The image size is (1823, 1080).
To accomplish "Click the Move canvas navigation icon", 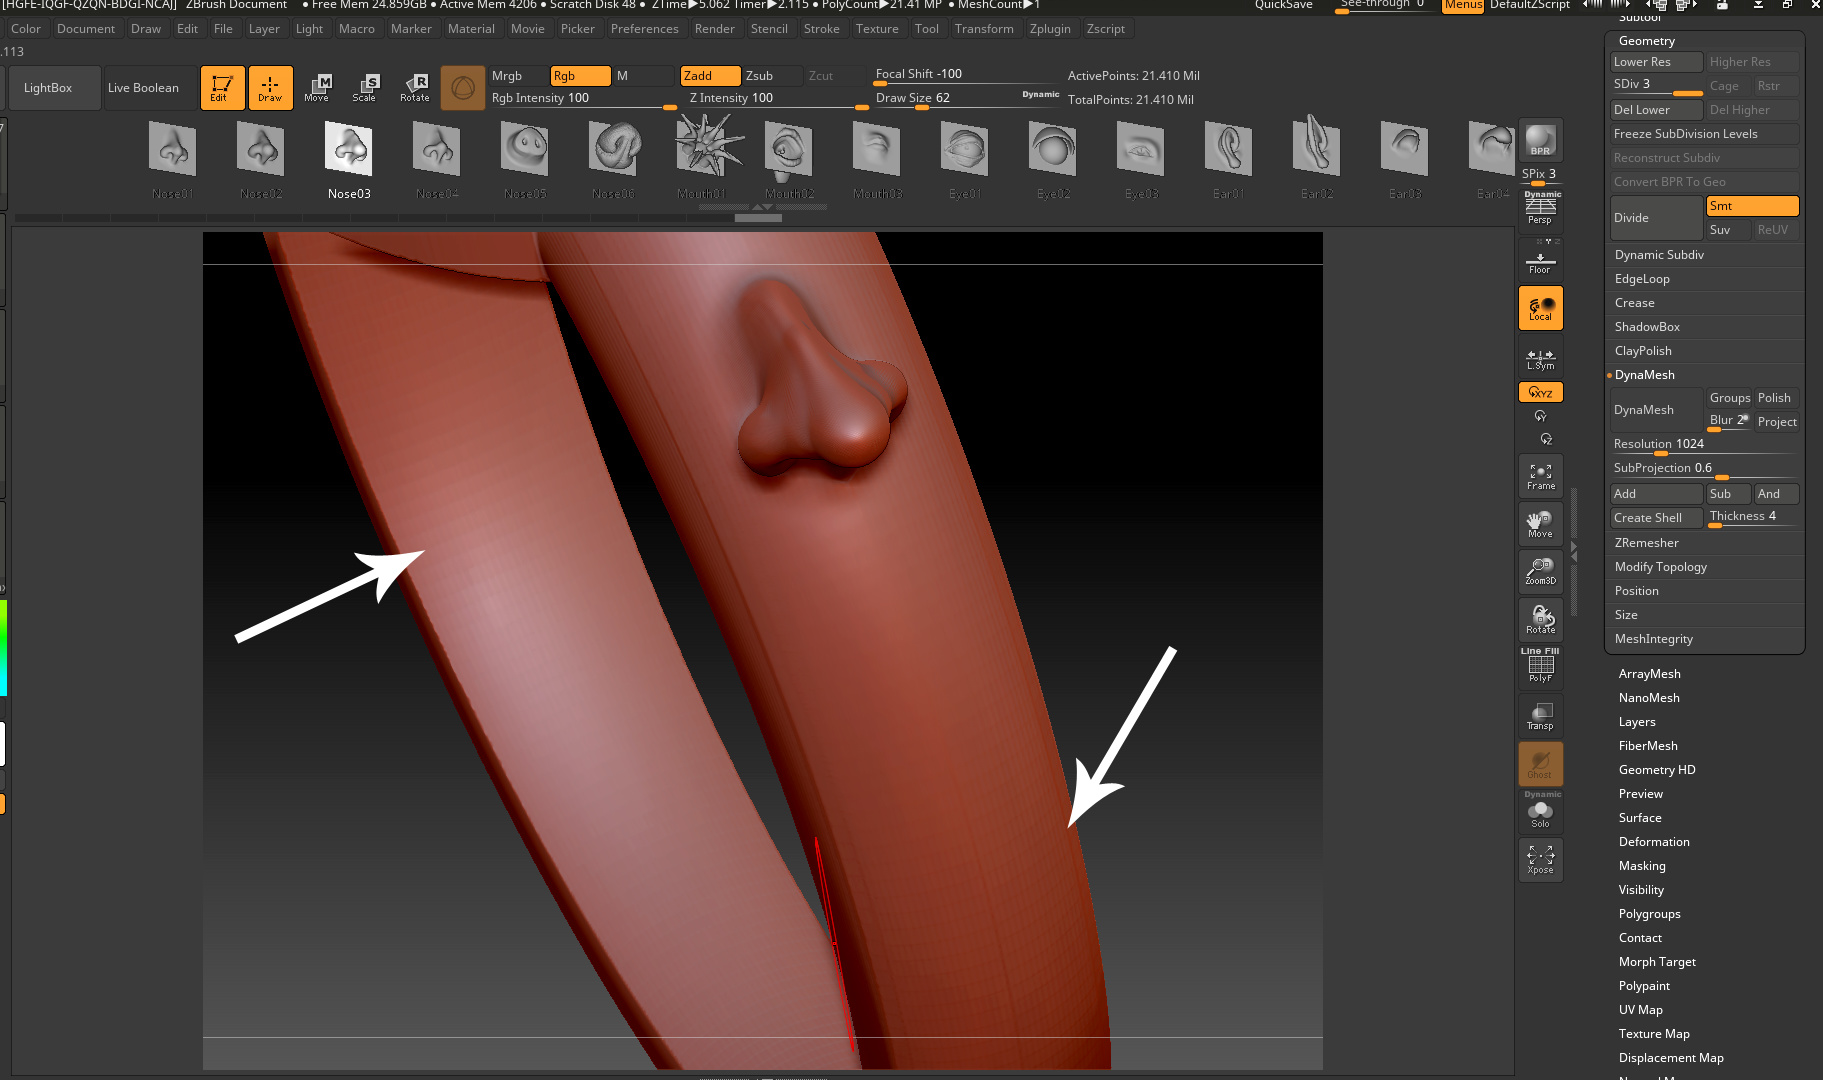I will [1540, 524].
